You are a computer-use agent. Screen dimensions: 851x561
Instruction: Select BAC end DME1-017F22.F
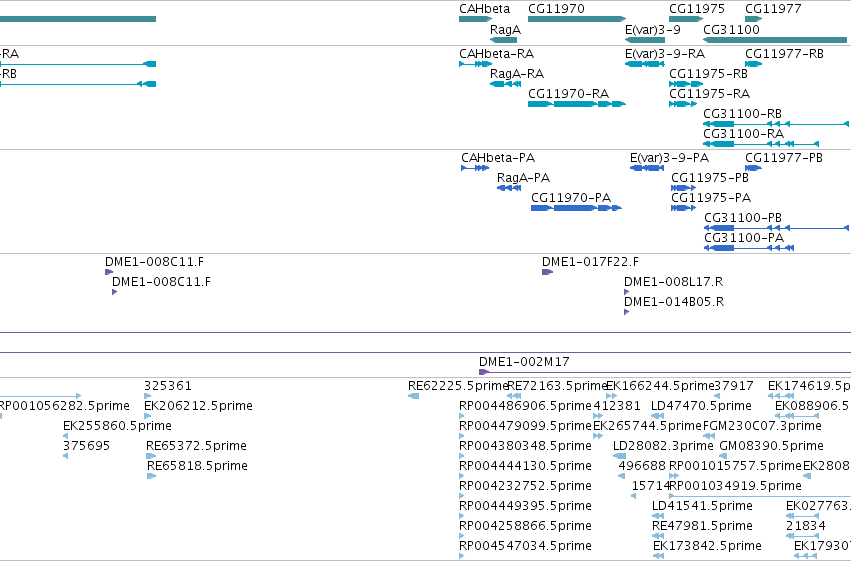tap(547, 272)
